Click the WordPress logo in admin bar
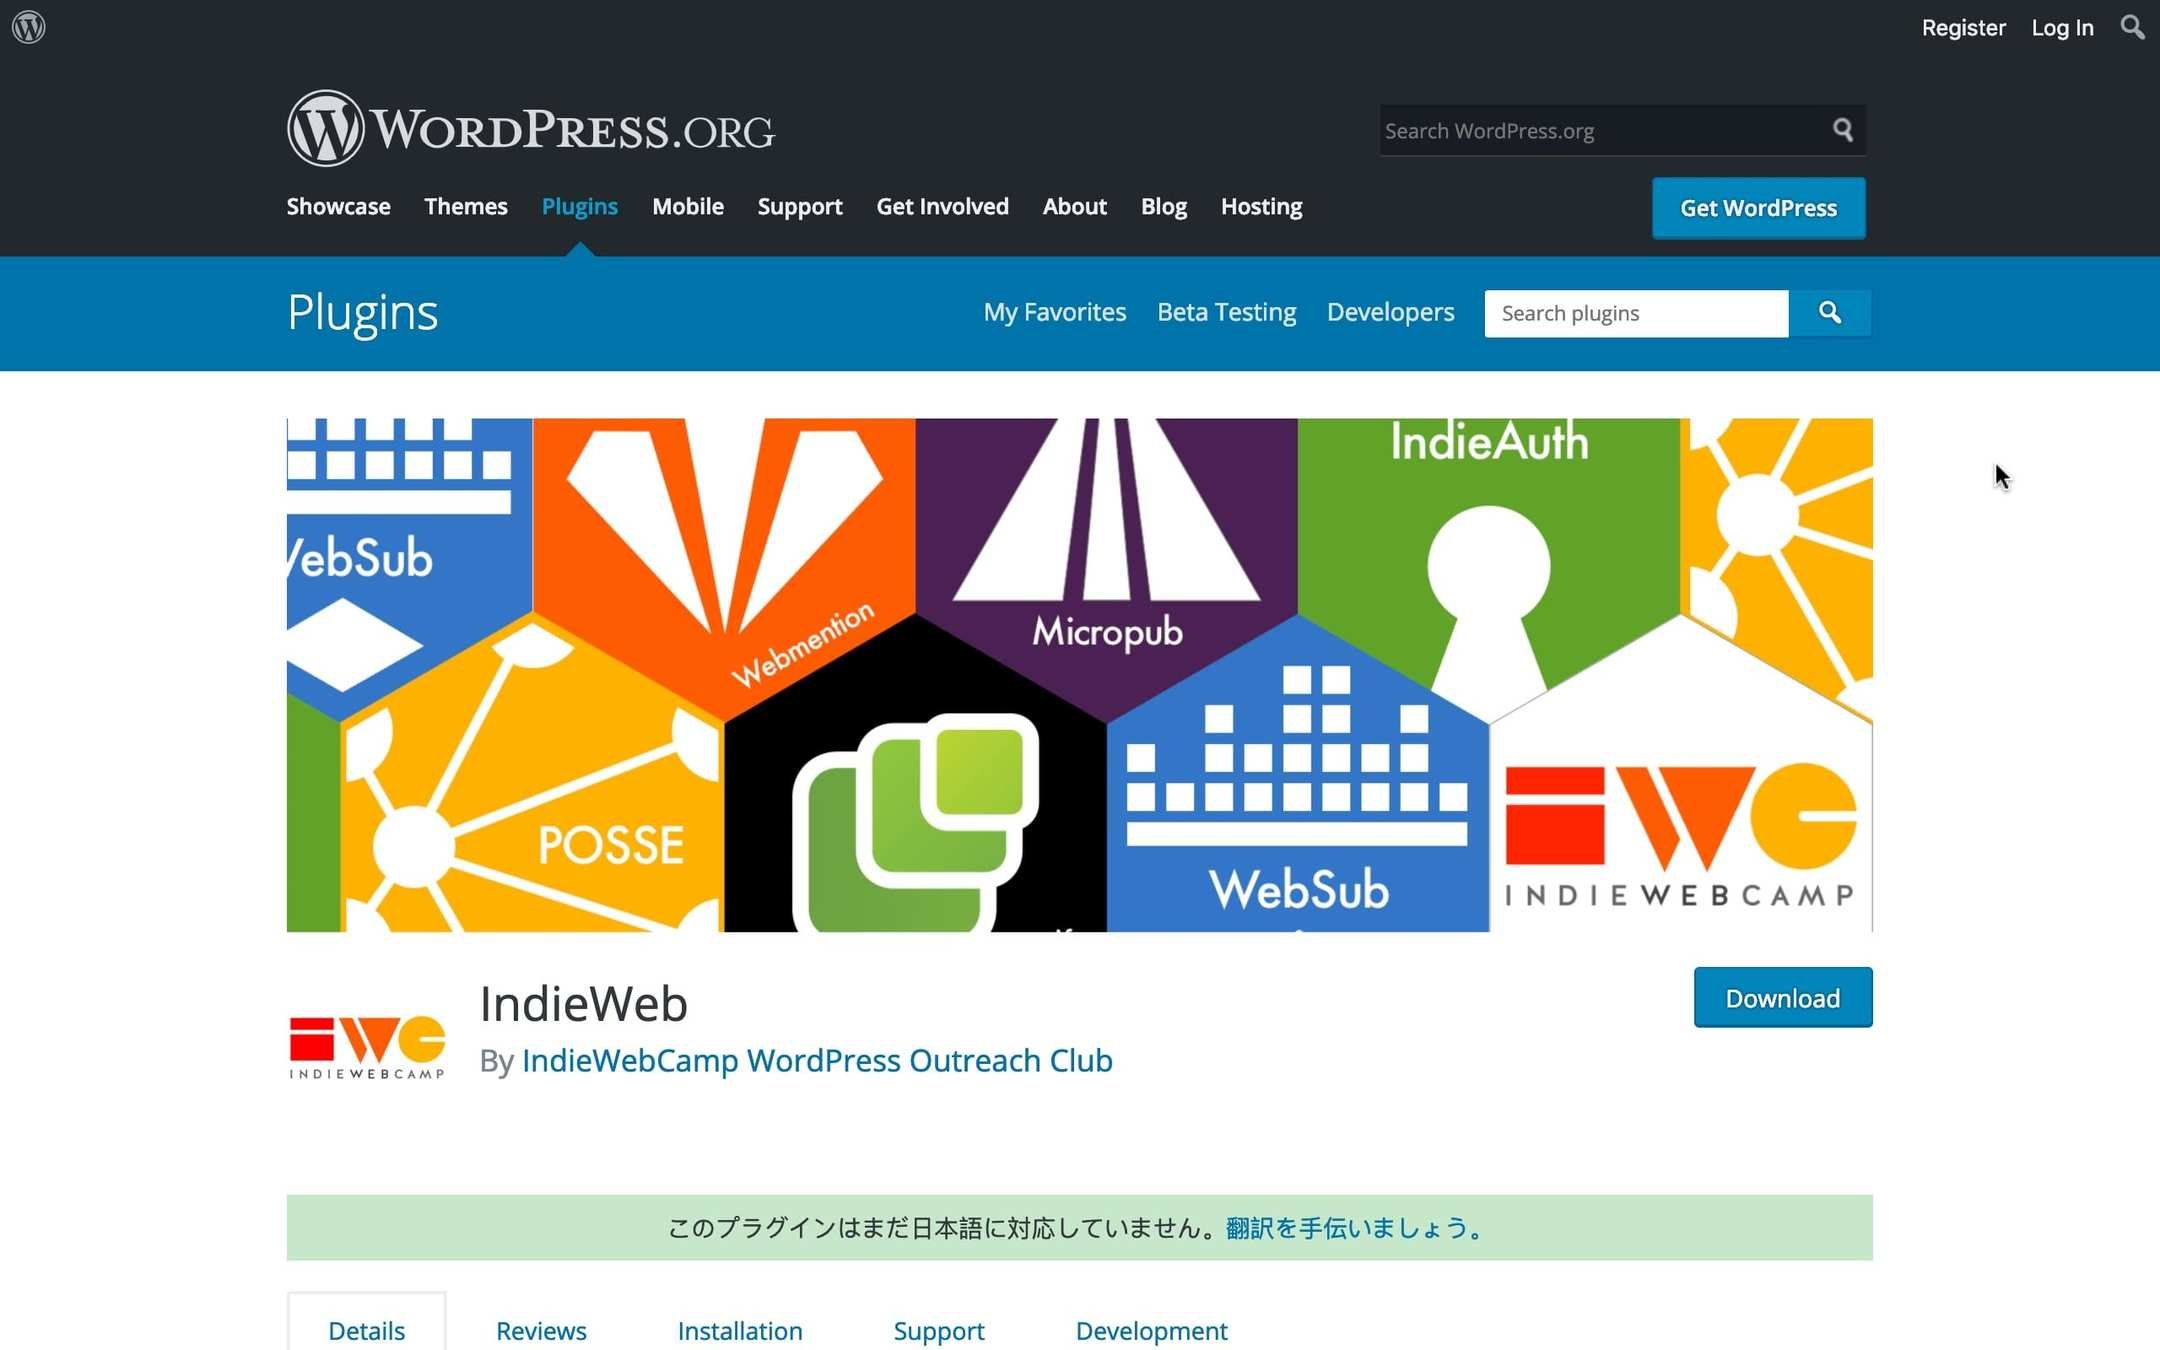This screenshot has height=1350, width=2160. (29, 27)
